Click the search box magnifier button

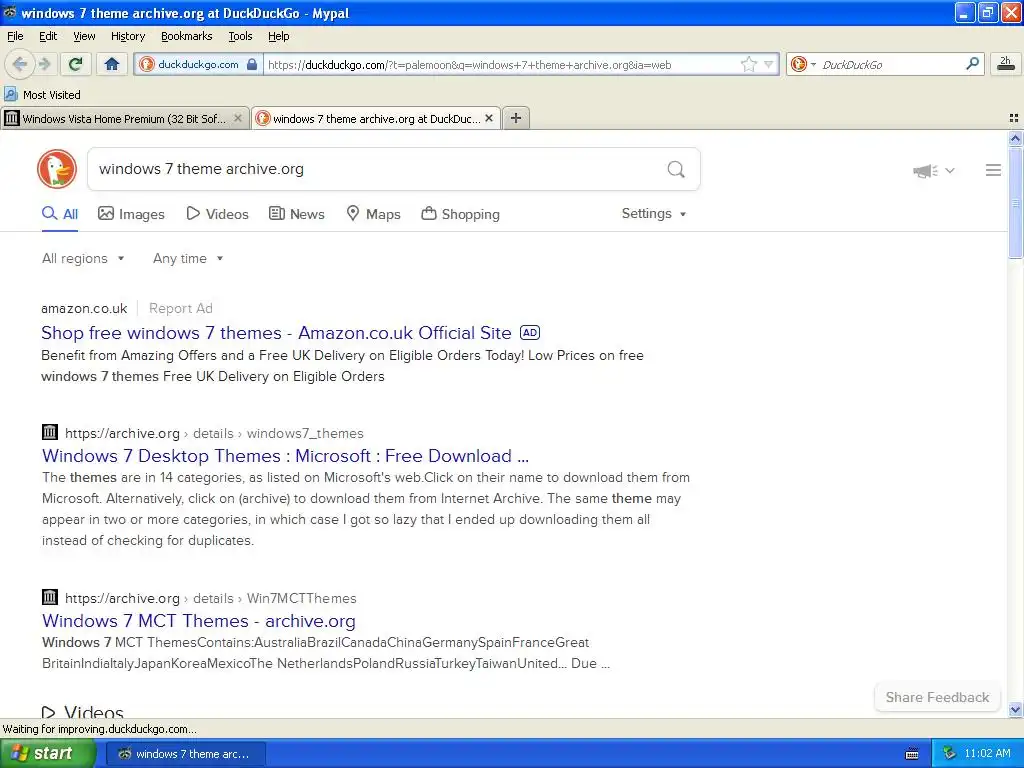click(x=676, y=170)
